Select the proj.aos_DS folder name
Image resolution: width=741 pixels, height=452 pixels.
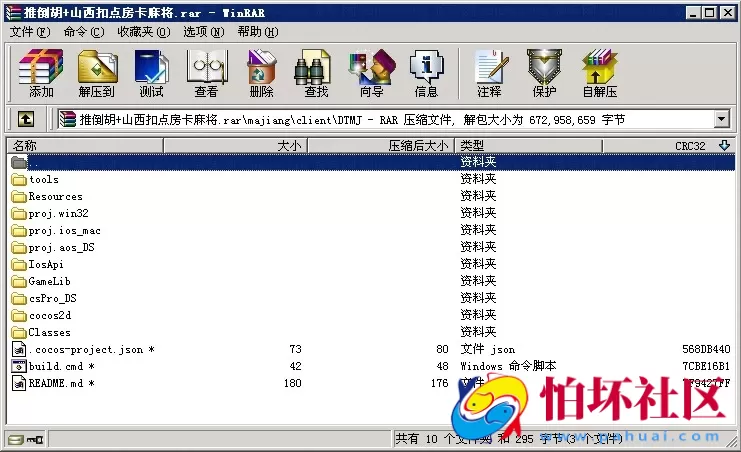pos(61,248)
